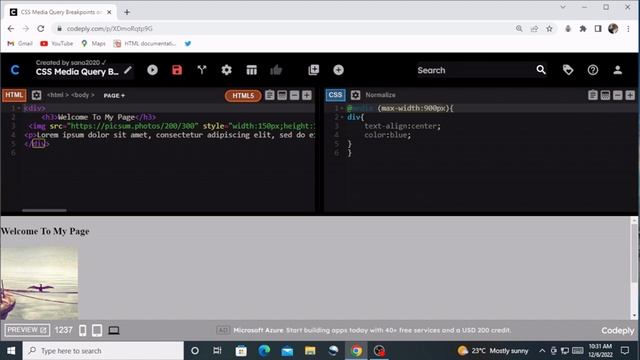The height and width of the screenshot is (360, 640).
Task: Click the weather widget in taskbar
Action: 493,351
